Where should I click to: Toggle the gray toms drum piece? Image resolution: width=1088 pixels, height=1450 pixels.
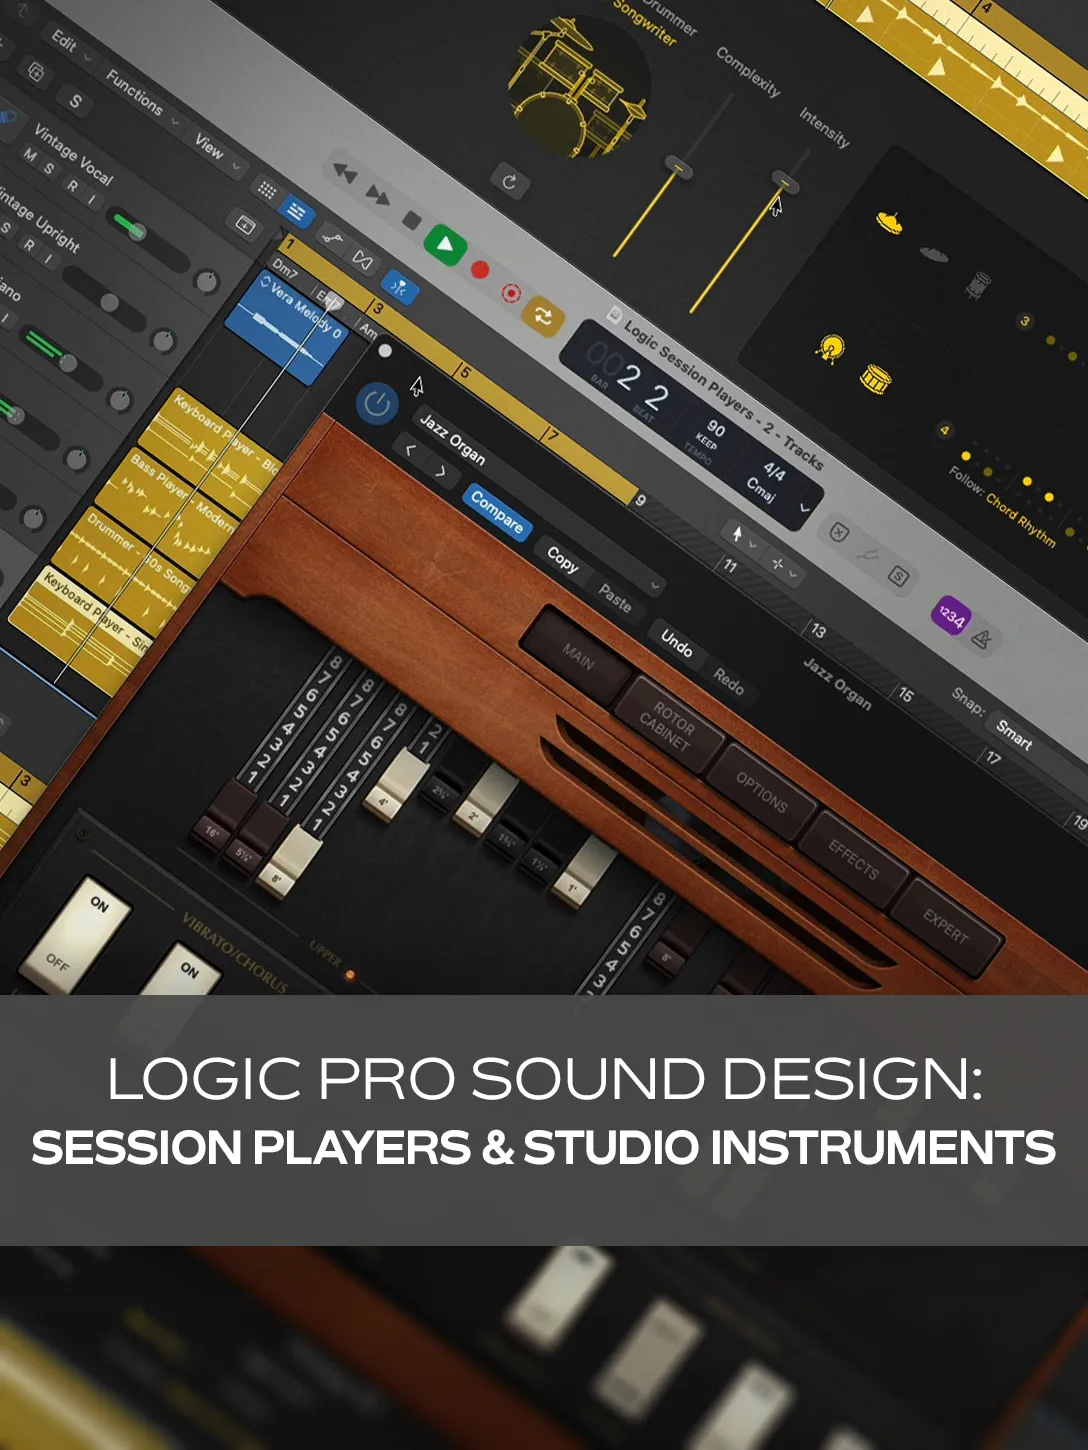click(x=977, y=285)
